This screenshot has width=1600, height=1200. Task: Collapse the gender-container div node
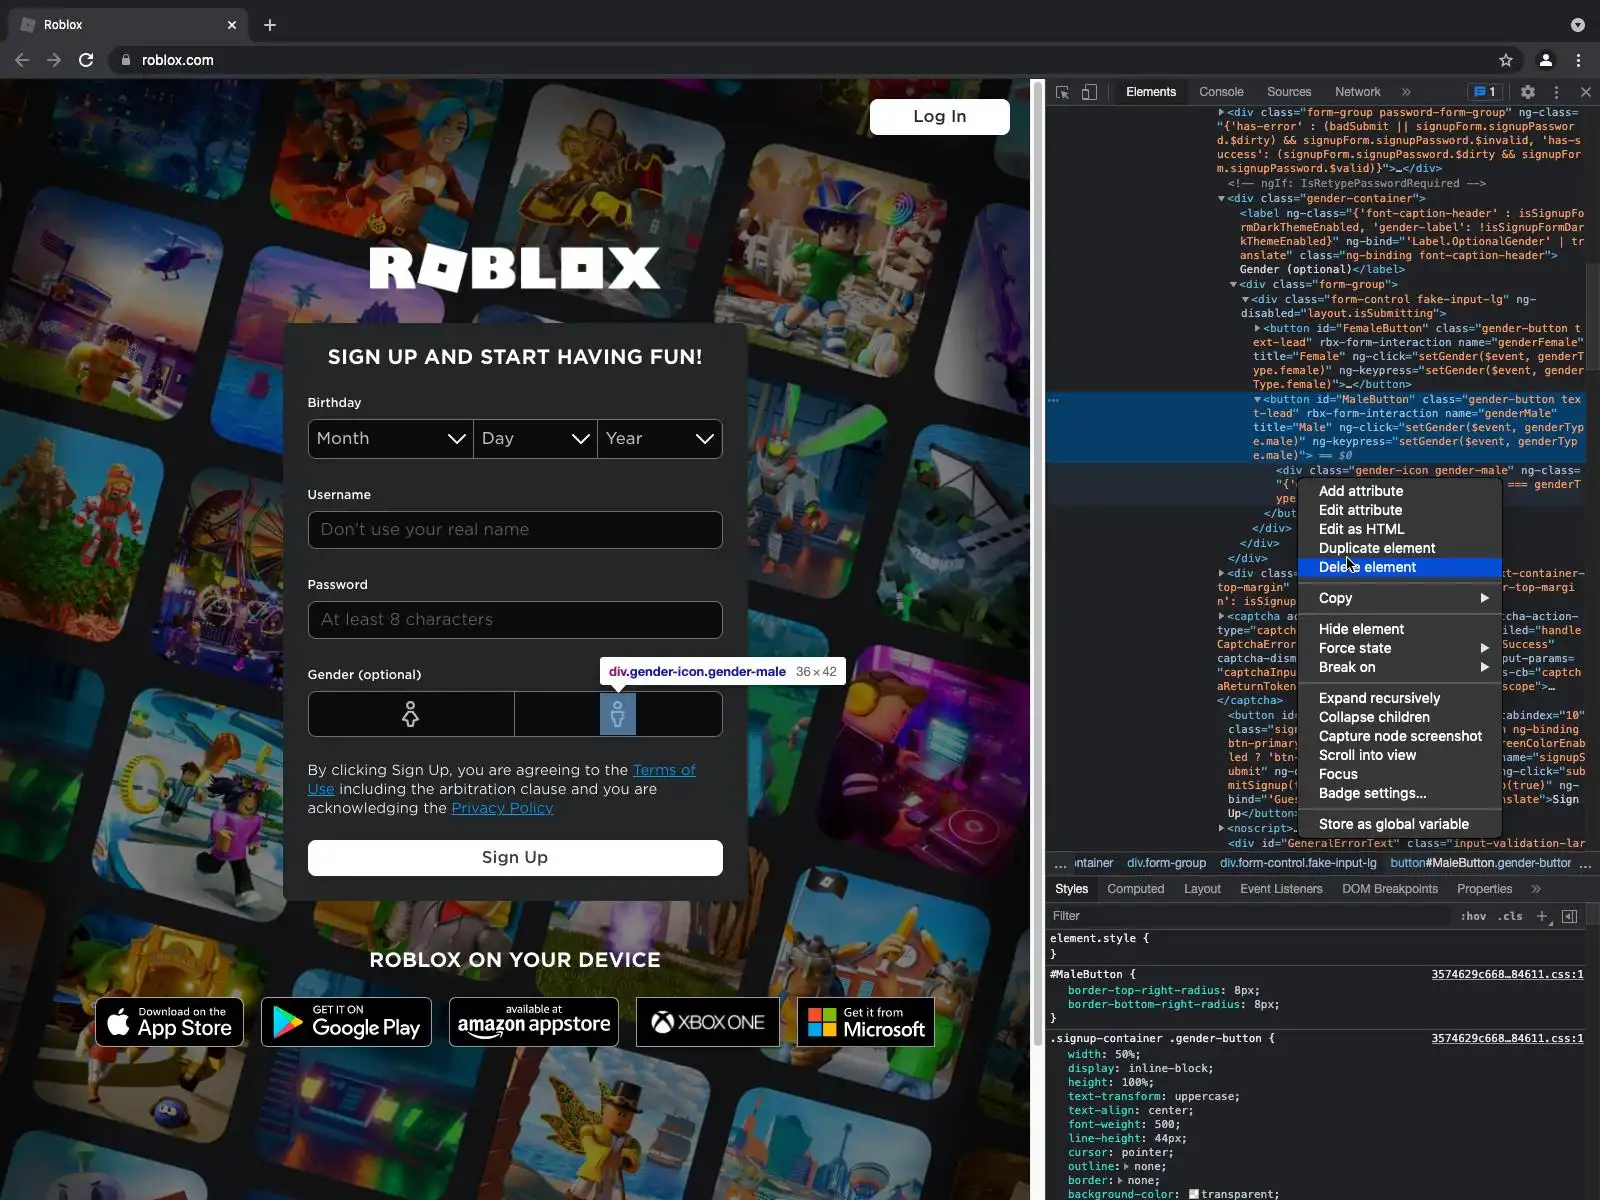tap(1221, 199)
